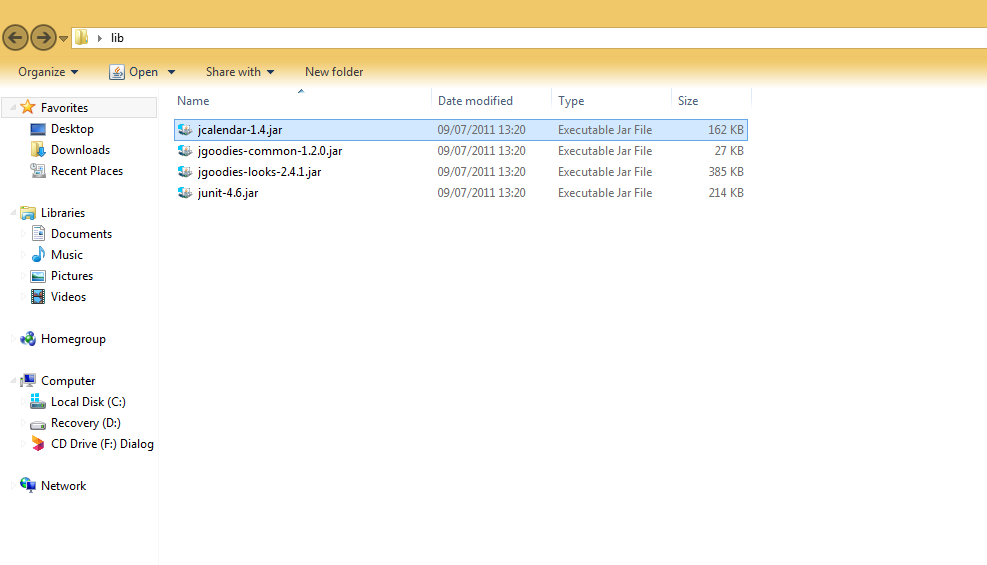Select the lib segment in address bar
Viewport: 987px width, 565px height.
pos(117,38)
